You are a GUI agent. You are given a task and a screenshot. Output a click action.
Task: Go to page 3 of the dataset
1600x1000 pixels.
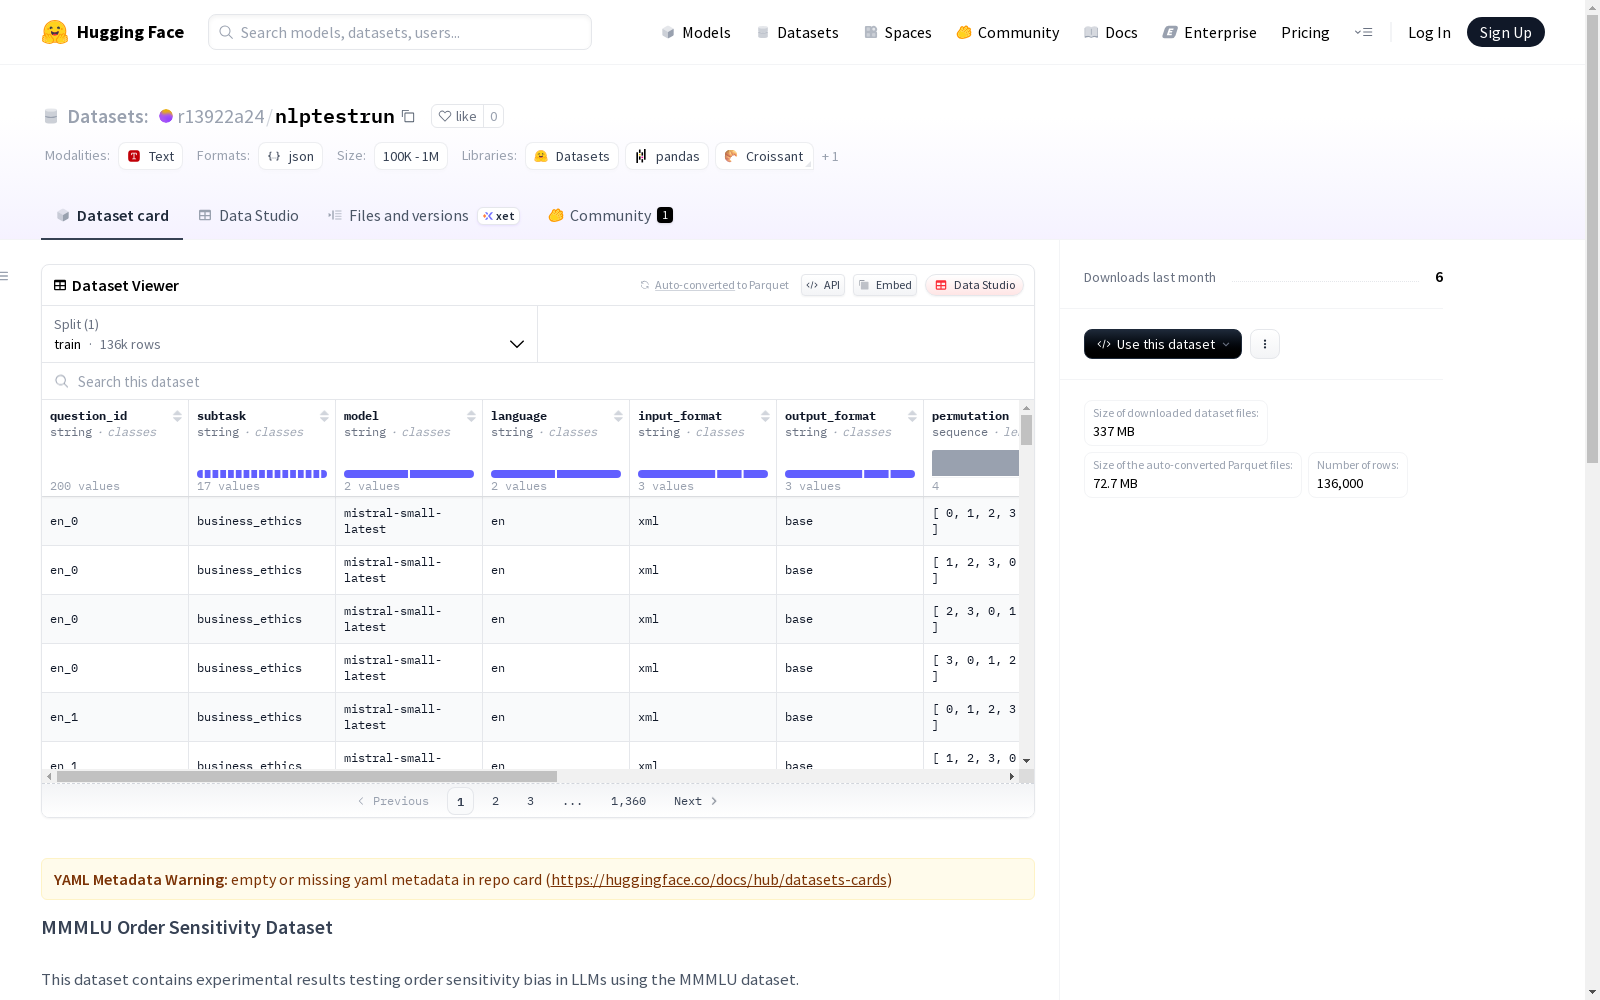point(530,801)
